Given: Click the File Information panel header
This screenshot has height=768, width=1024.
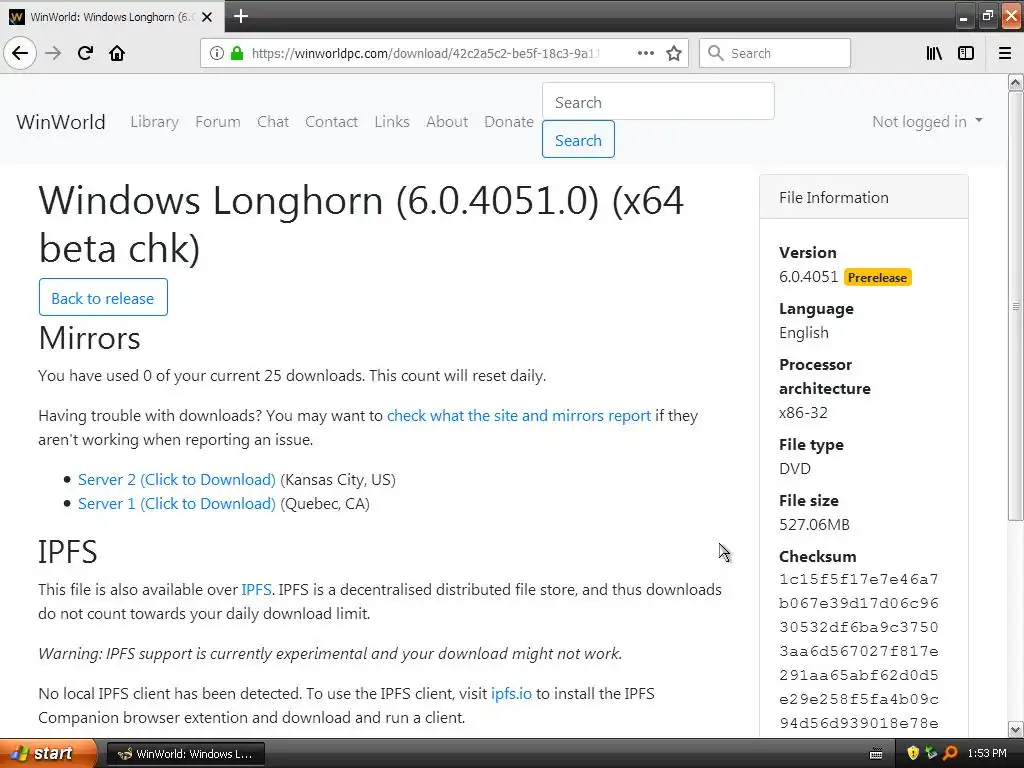Looking at the screenshot, I should pos(863,197).
